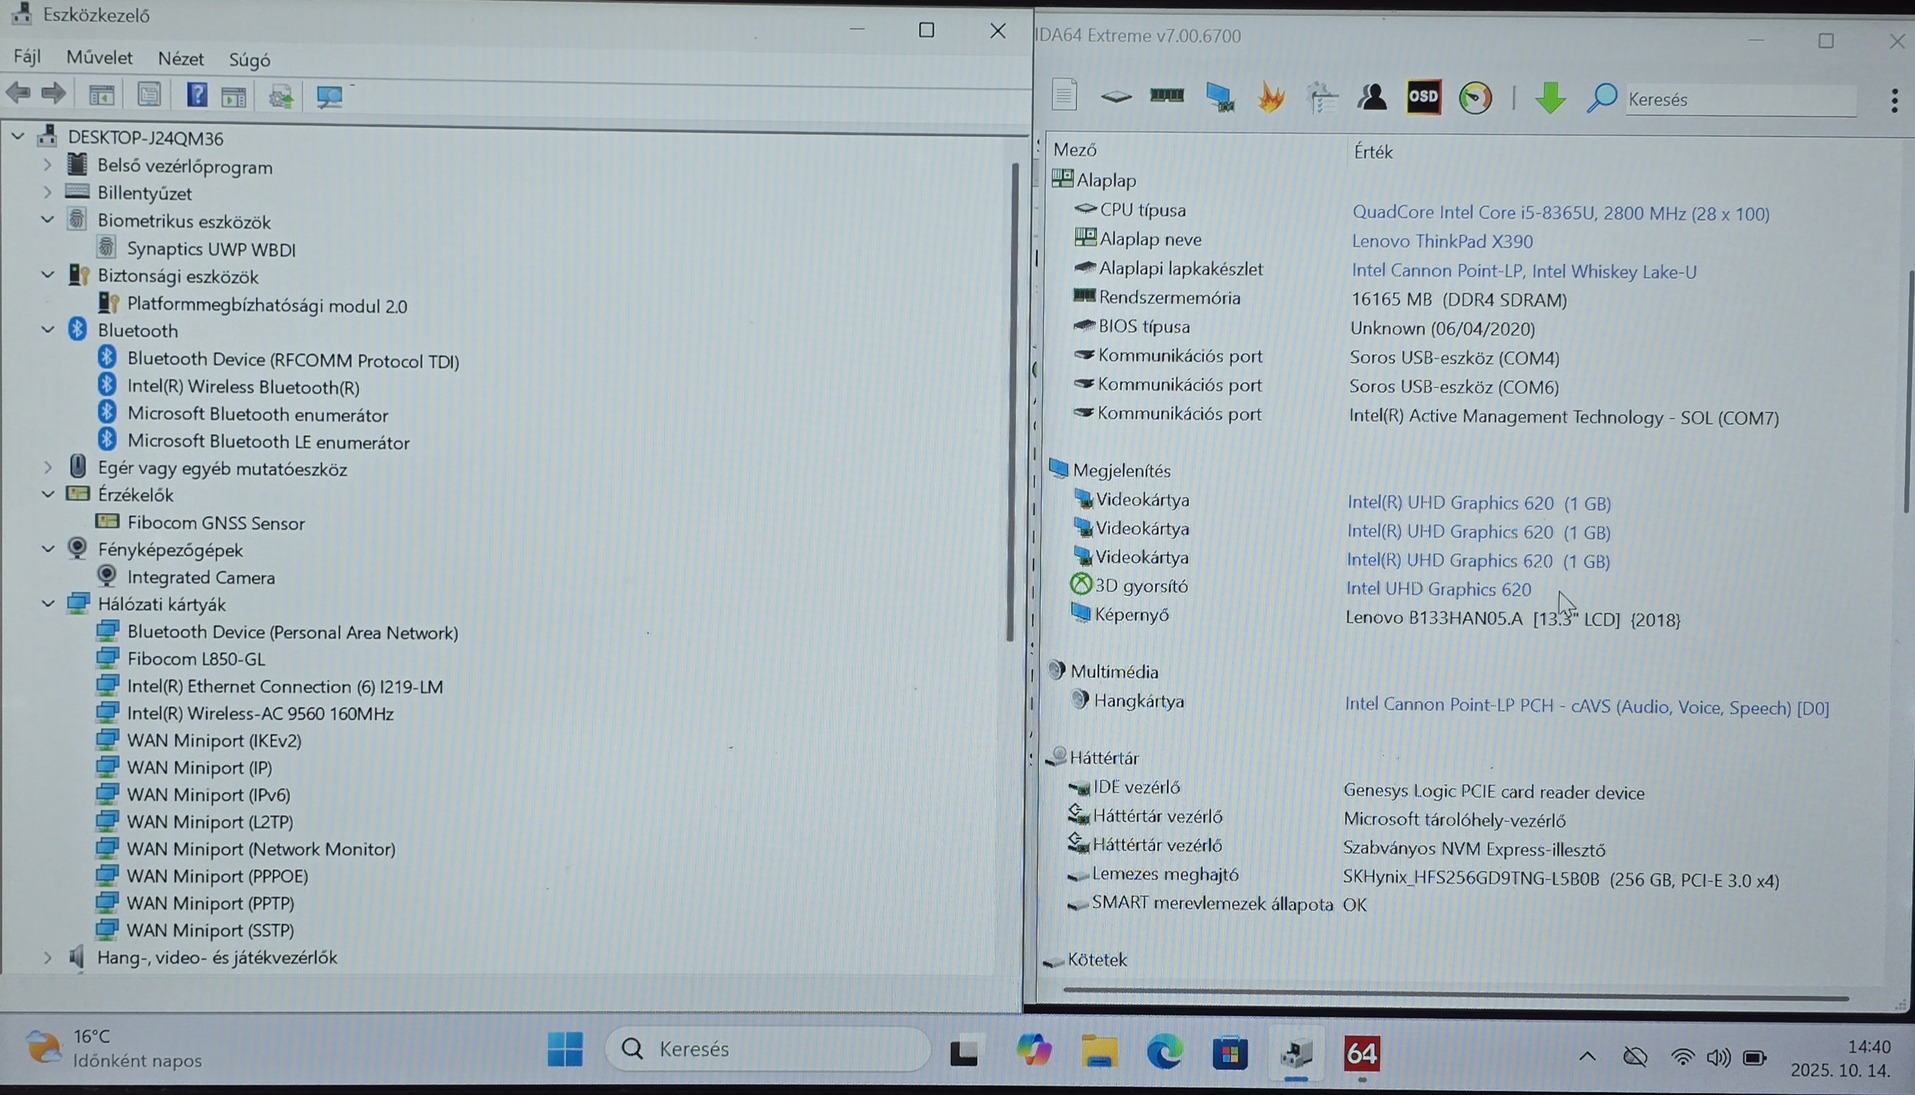1915x1095 pixels.
Task: Click the Device Manager vertical scrollbar
Action: tap(1013, 400)
